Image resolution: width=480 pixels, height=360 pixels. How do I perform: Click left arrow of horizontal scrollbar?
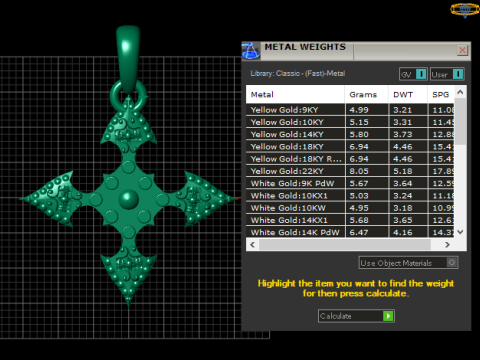(x=253, y=245)
